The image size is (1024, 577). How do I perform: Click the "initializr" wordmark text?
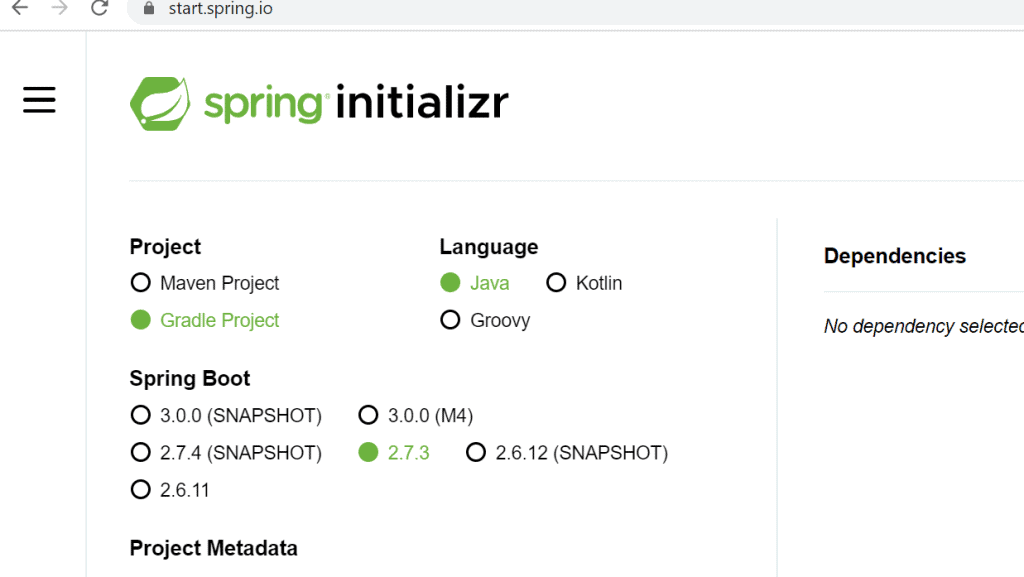(x=422, y=103)
